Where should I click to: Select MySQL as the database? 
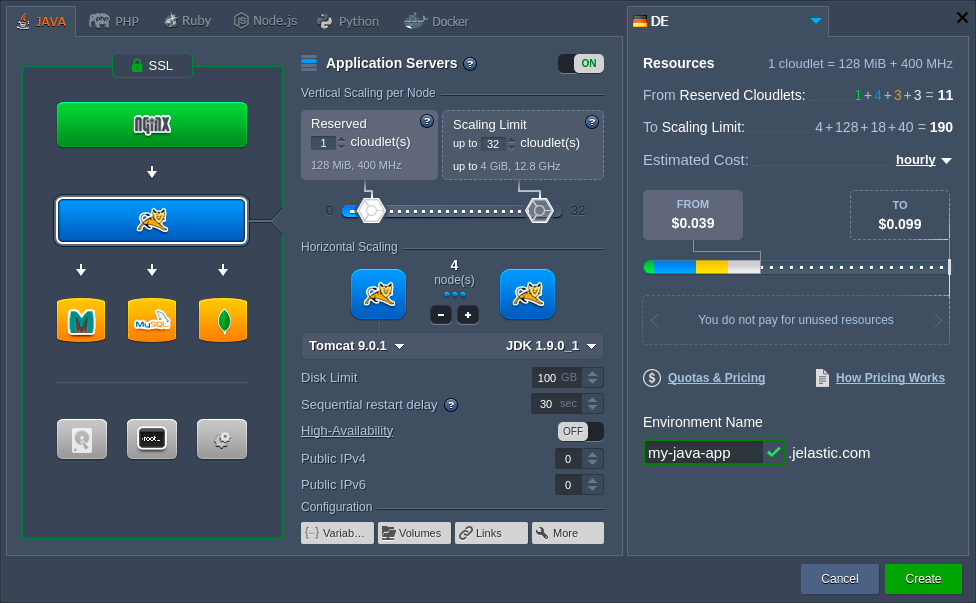(151, 322)
